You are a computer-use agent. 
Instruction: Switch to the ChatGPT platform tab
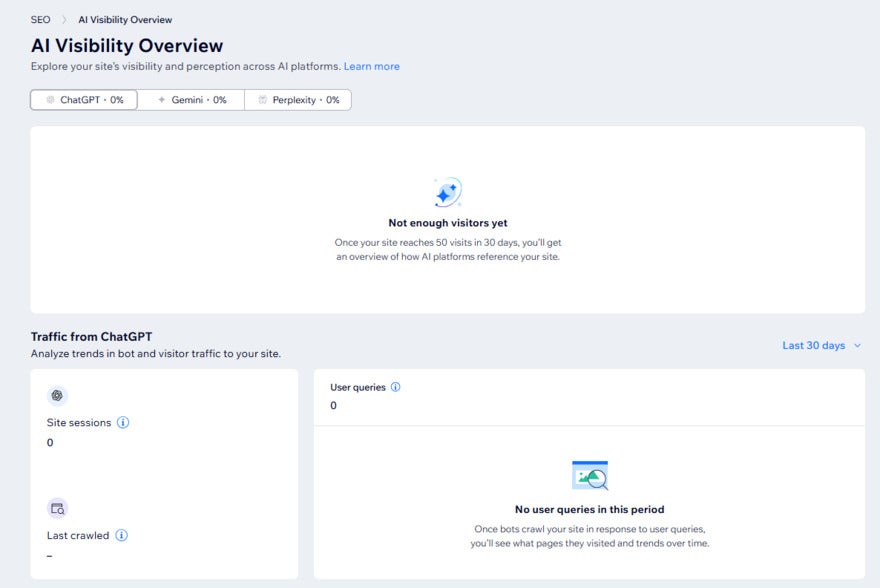point(84,100)
